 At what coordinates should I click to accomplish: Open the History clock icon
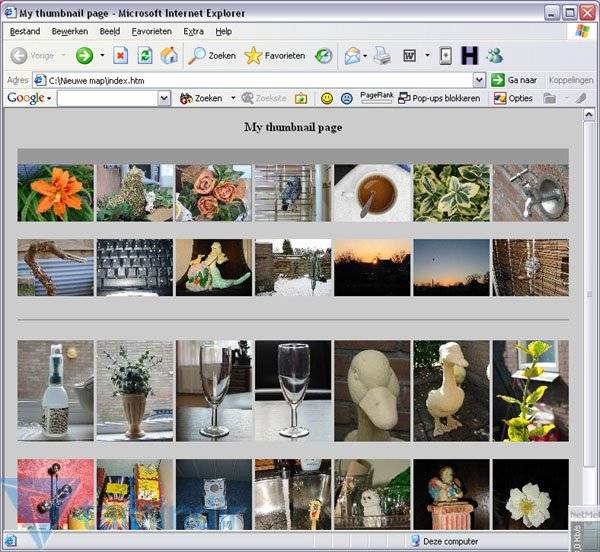324,56
